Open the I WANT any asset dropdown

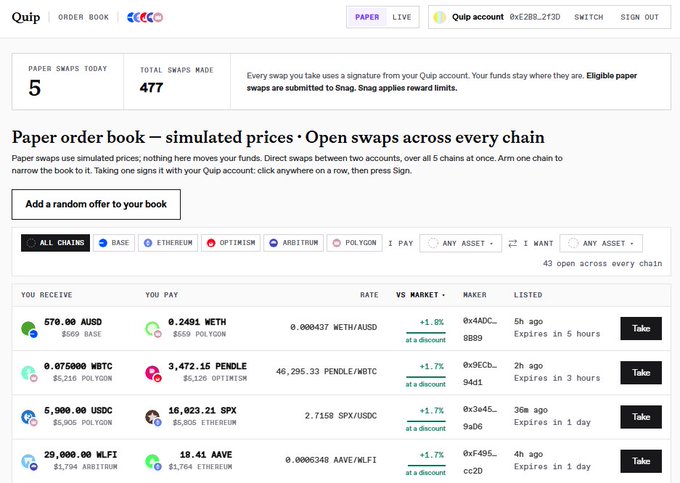(x=601, y=243)
